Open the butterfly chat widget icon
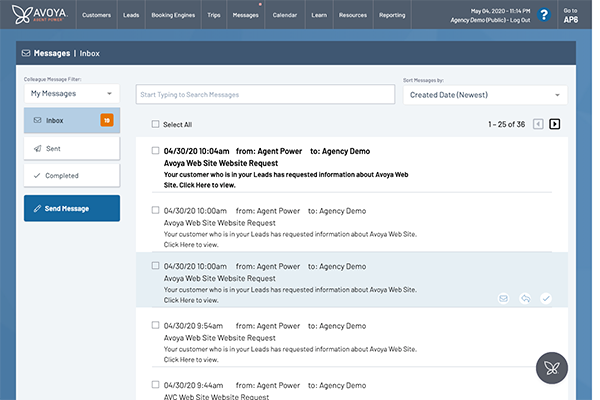 coord(553,369)
